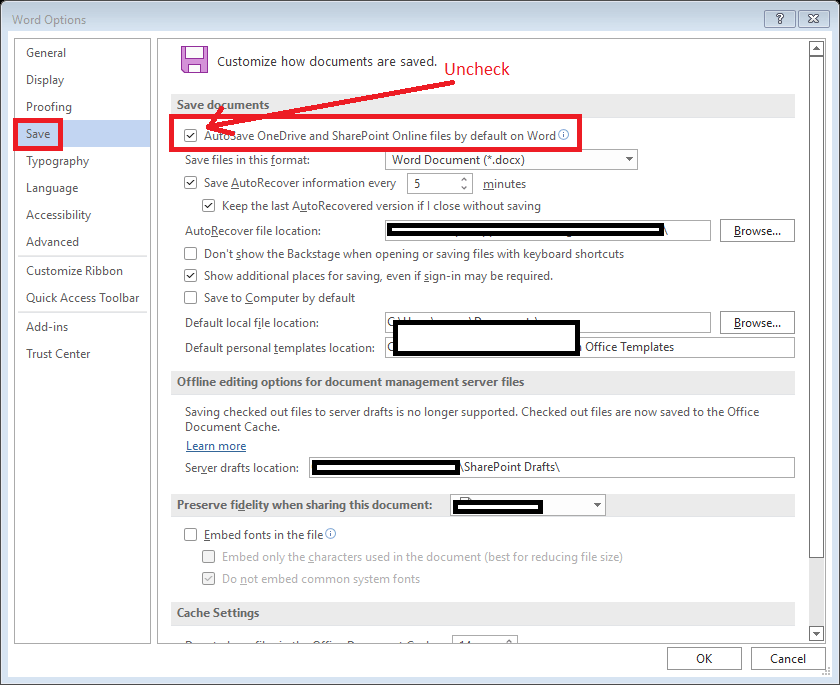This screenshot has width=840, height=685.
Task: Confirm settings with OK button
Action: pyautogui.click(x=704, y=659)
